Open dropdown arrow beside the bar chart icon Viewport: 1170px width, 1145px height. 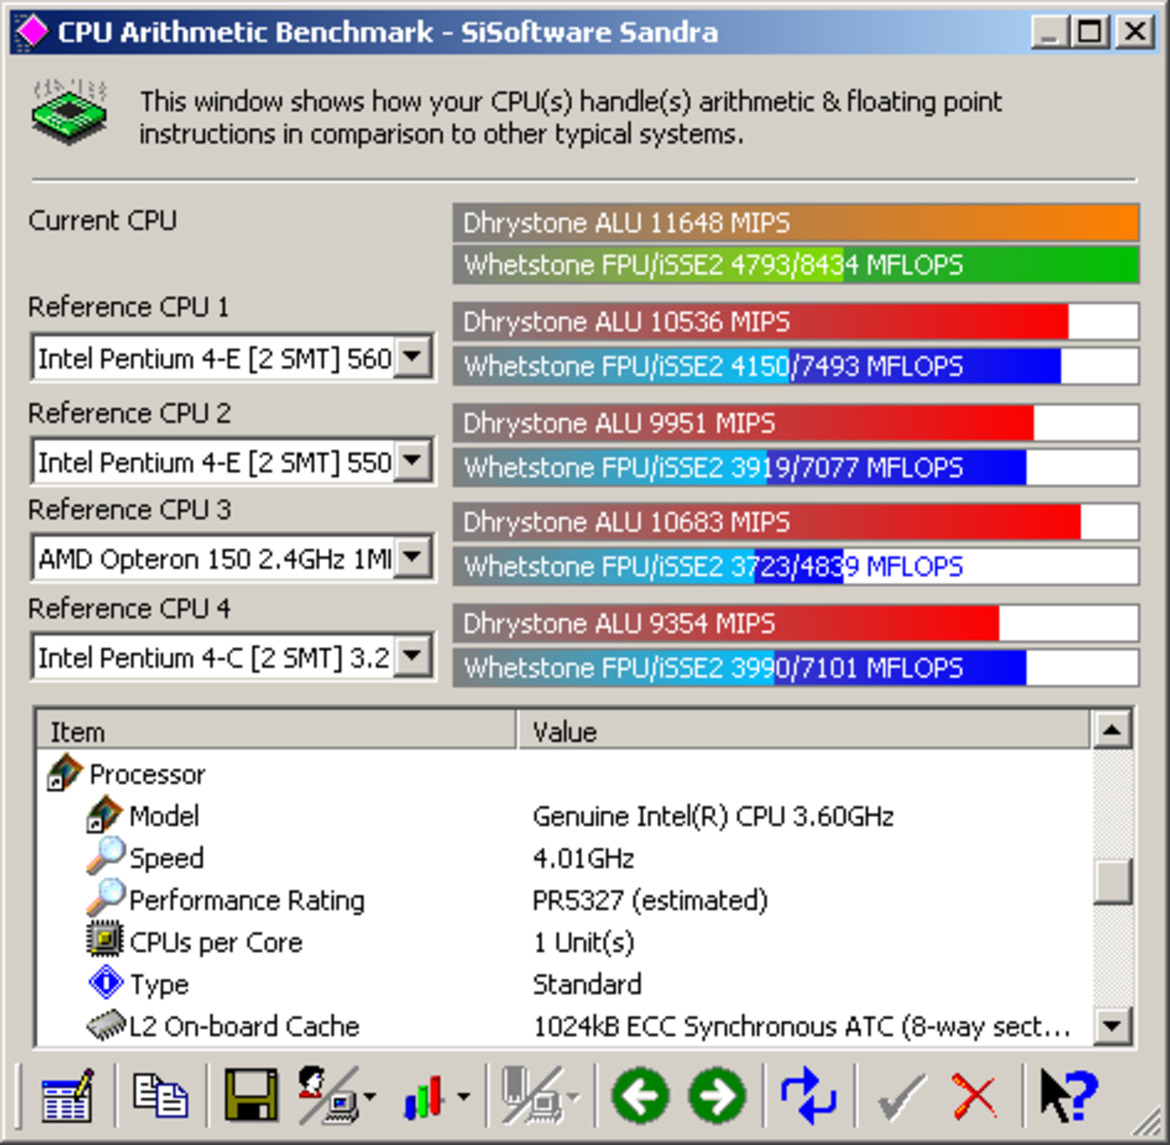click(463, 1096)
